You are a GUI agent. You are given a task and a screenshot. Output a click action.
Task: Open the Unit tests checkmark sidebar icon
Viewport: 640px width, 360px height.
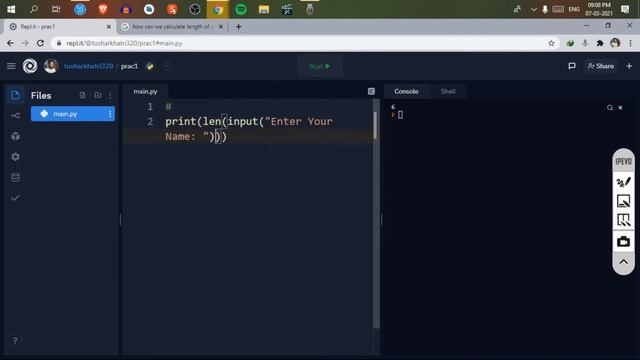tap(16, 198)
